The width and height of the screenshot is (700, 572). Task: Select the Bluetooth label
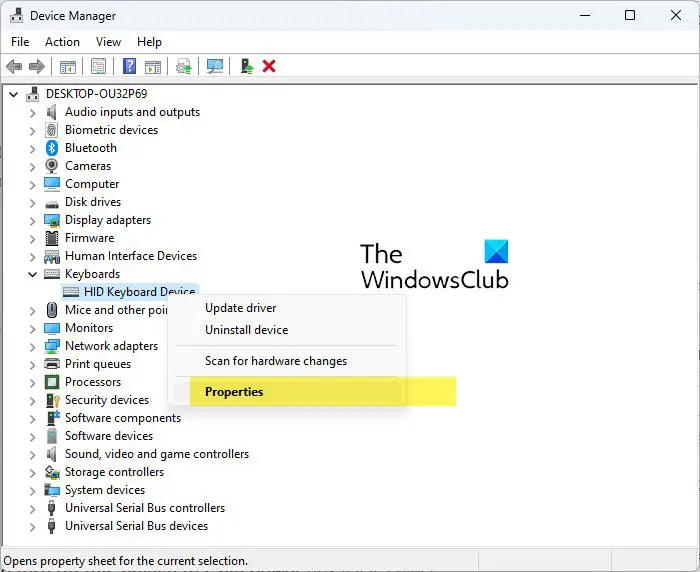91,148
